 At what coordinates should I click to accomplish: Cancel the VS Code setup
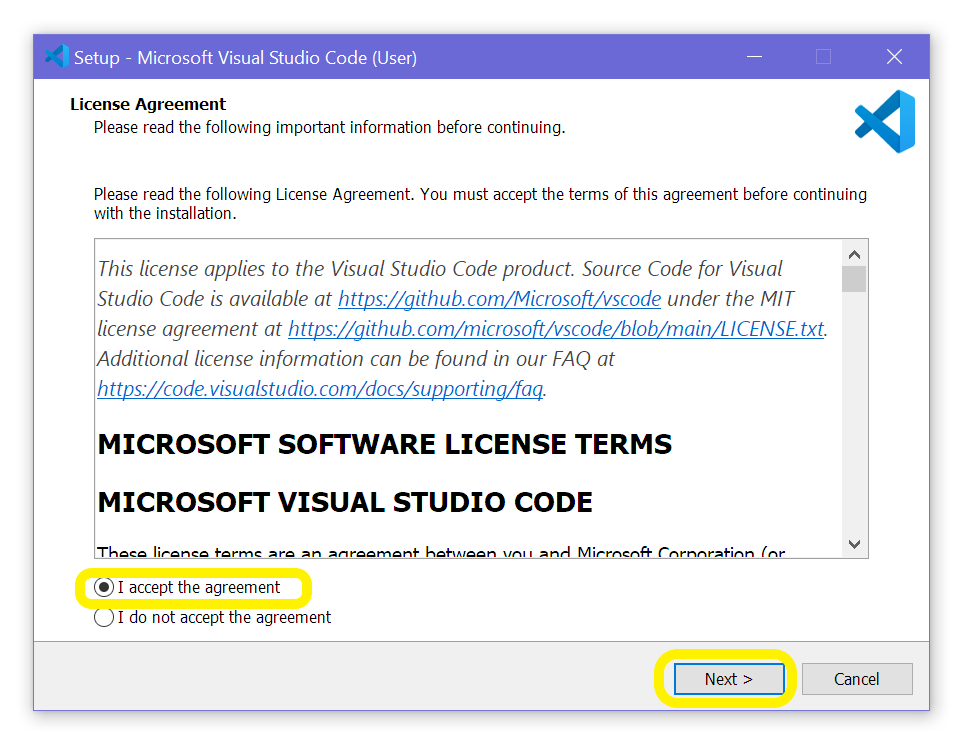pos(857,679)
